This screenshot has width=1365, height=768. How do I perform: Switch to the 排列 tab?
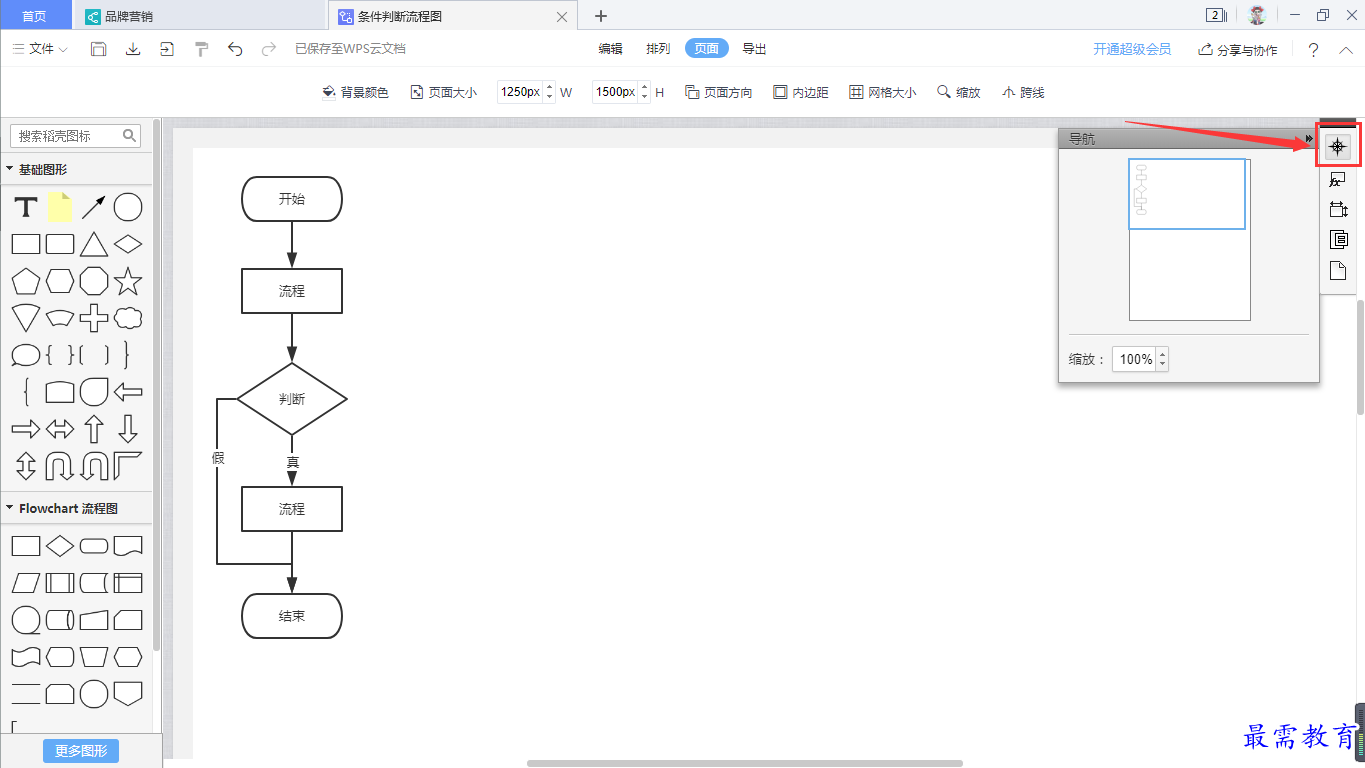click(x=658, y=49)
